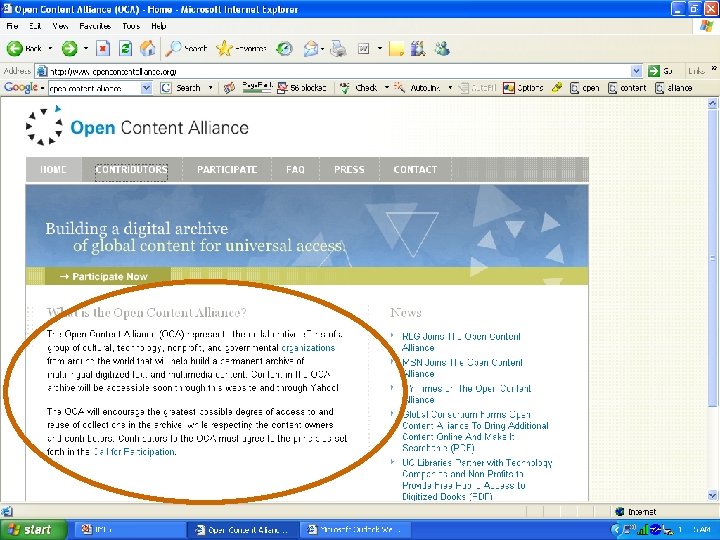The width and height of the screenshot is (720, 540).
Task: Open the Check button dropdown arrow
Action: [387, 88]
